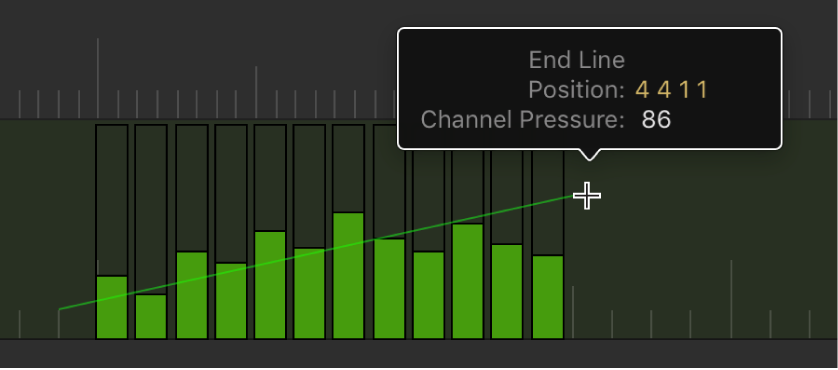
Task: Click the empty upper part of the first bar
Action: [x=112, y=201]
